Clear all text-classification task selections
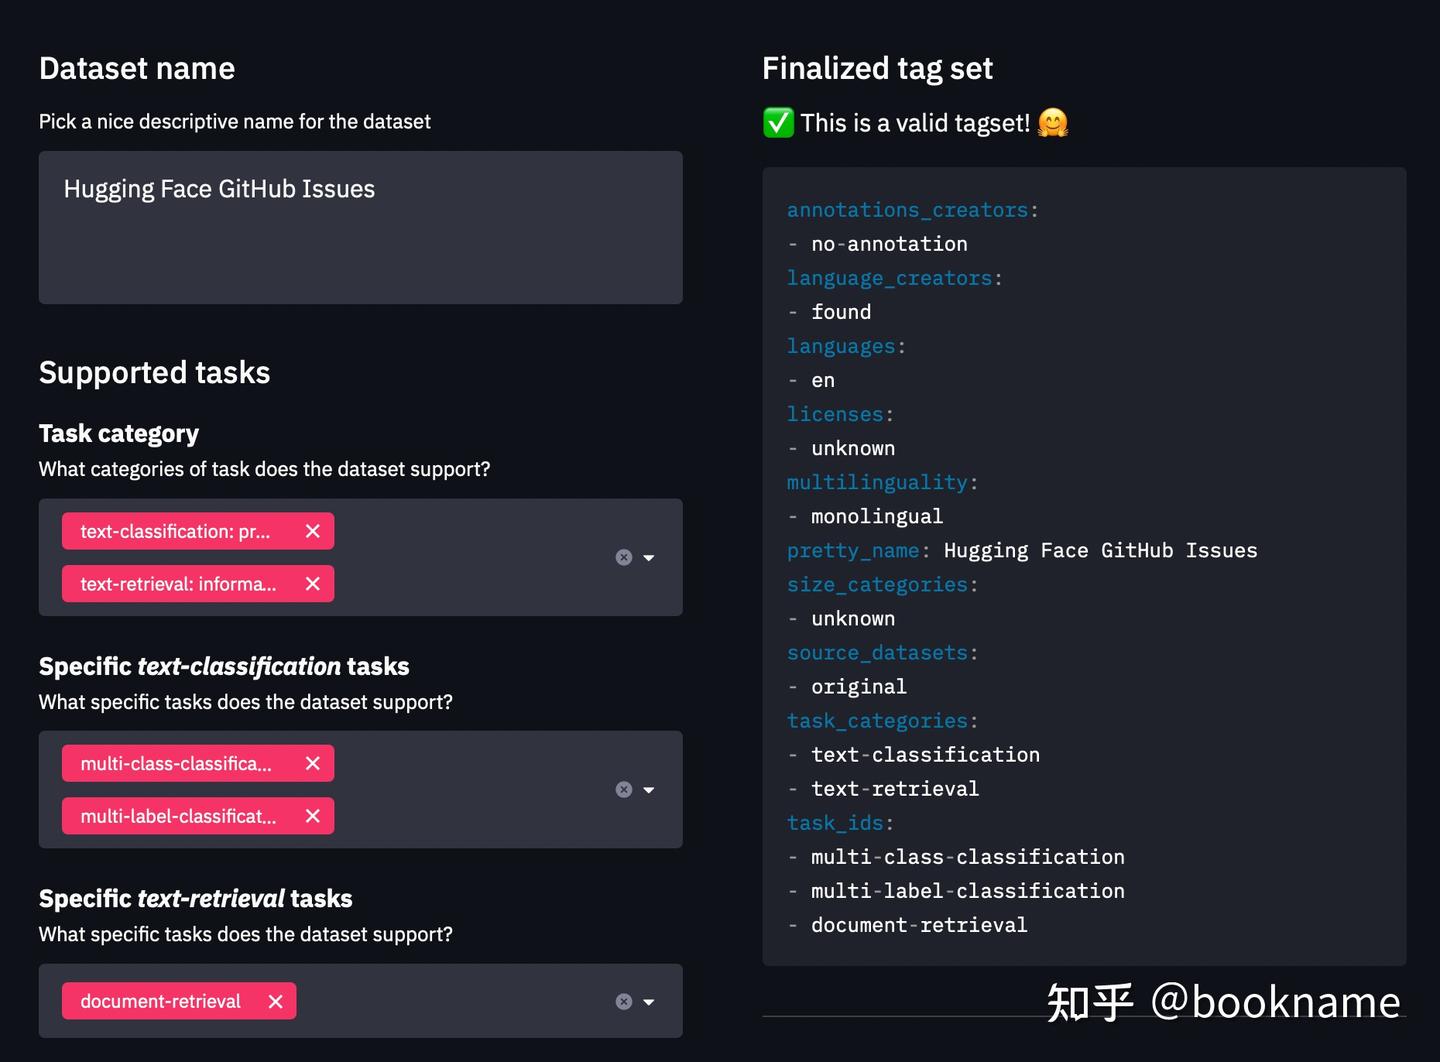Viewport: 1440px width, 1062px height. point(624,790)
